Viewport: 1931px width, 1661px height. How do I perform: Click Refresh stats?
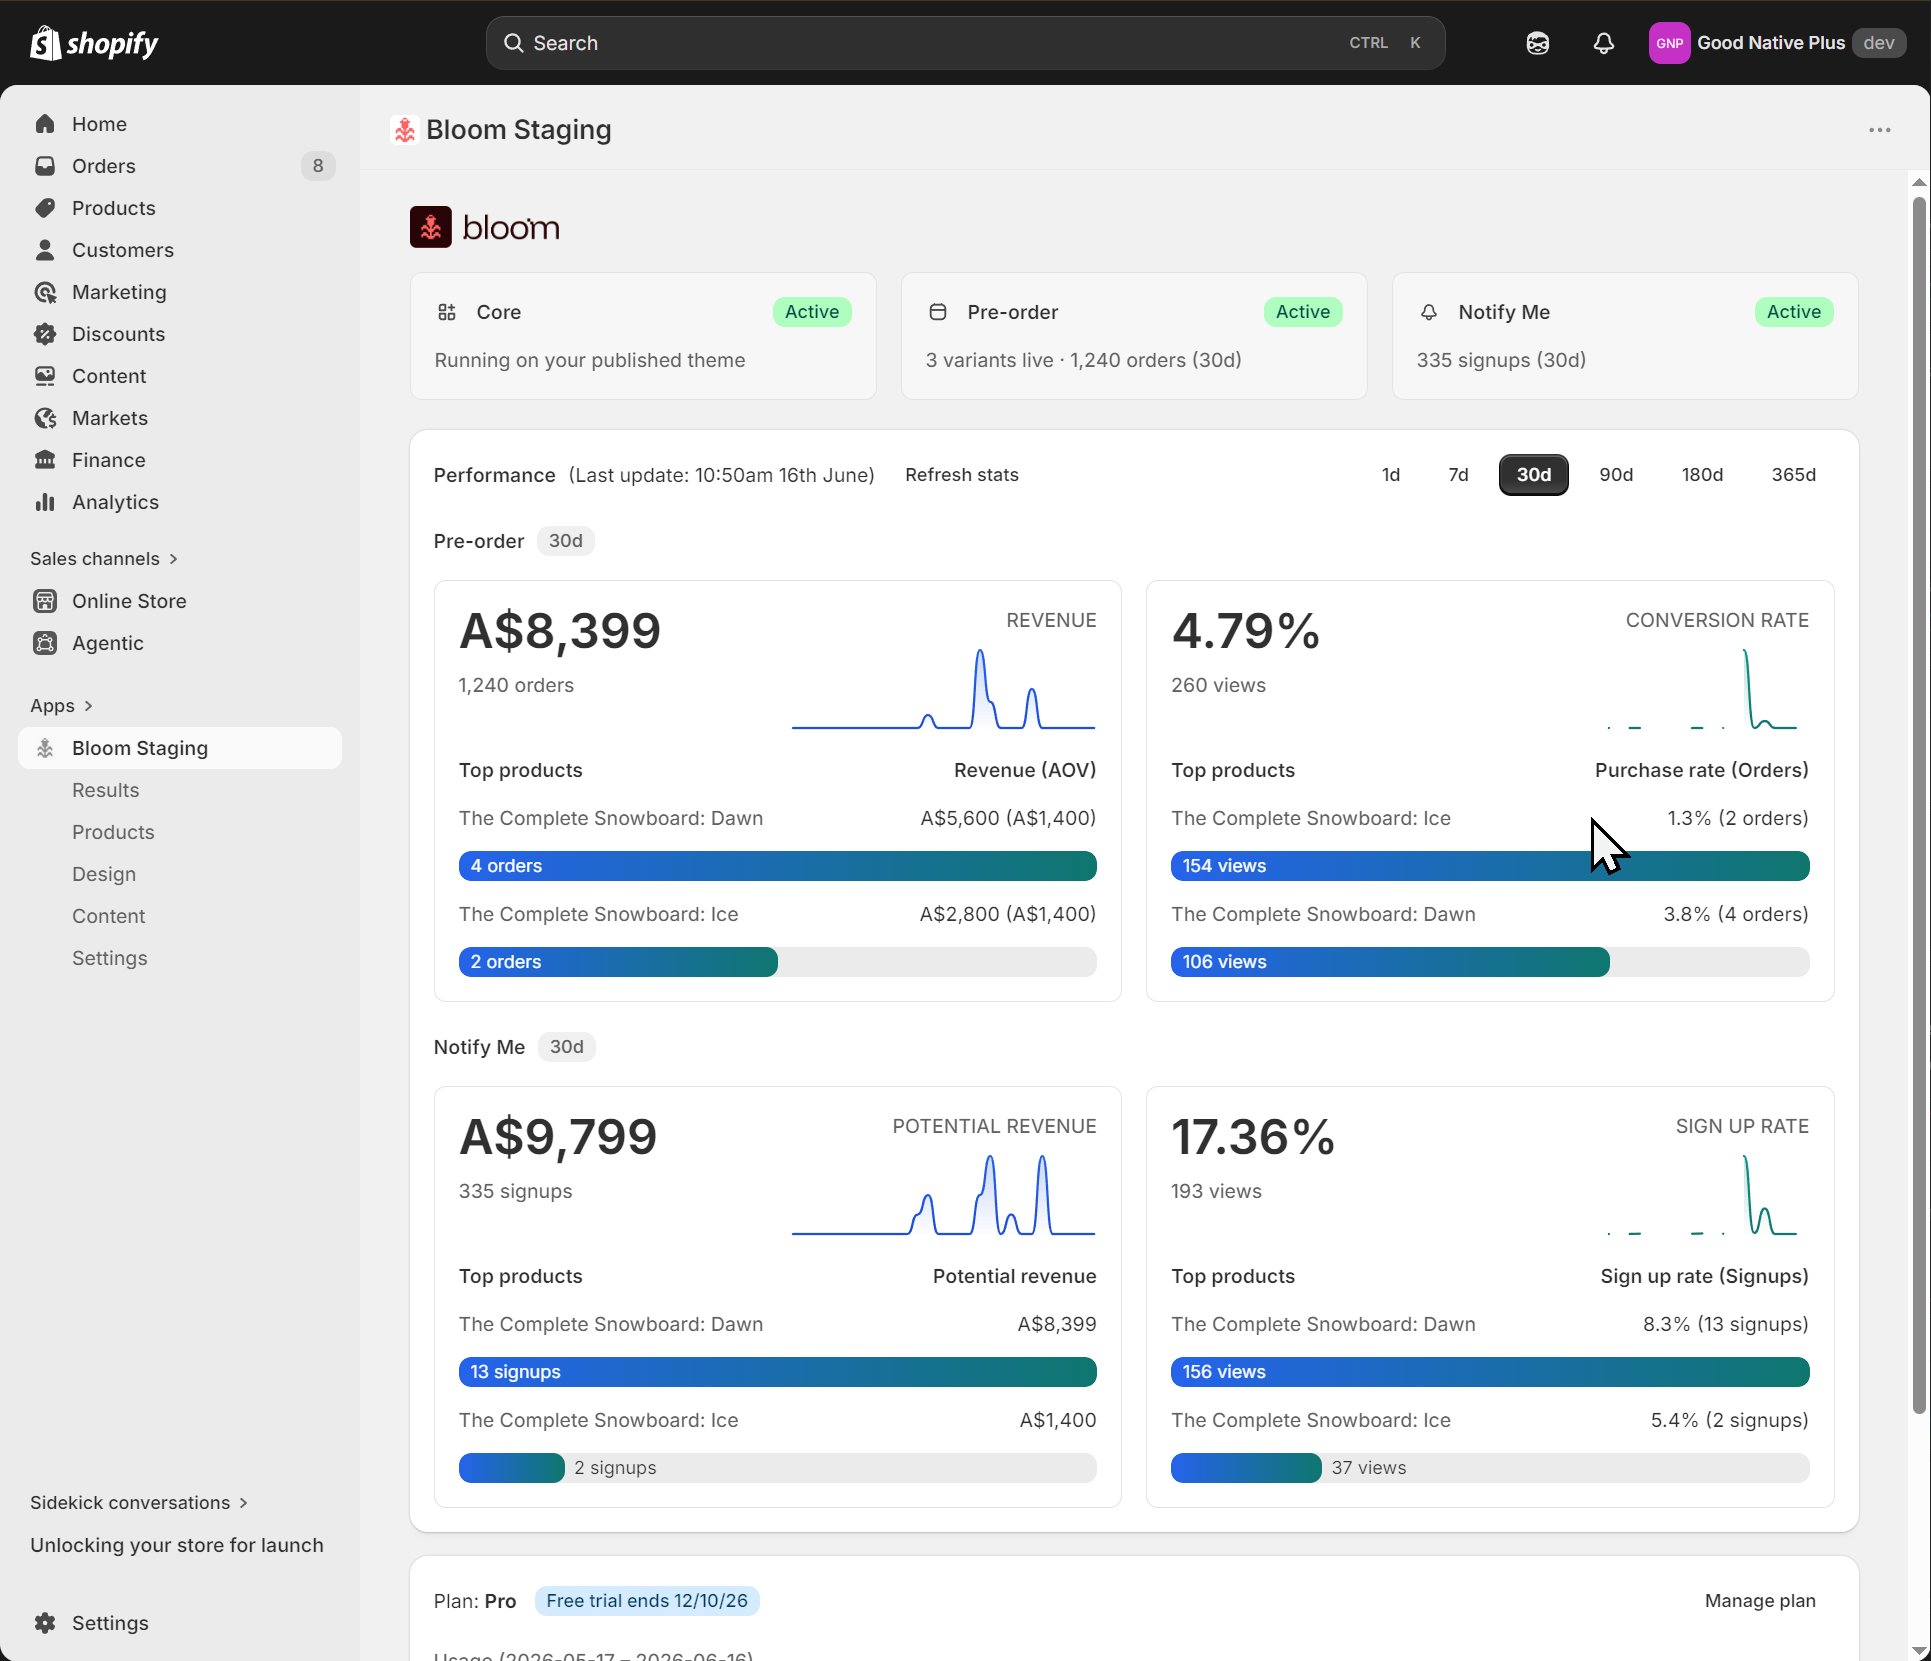962,475
